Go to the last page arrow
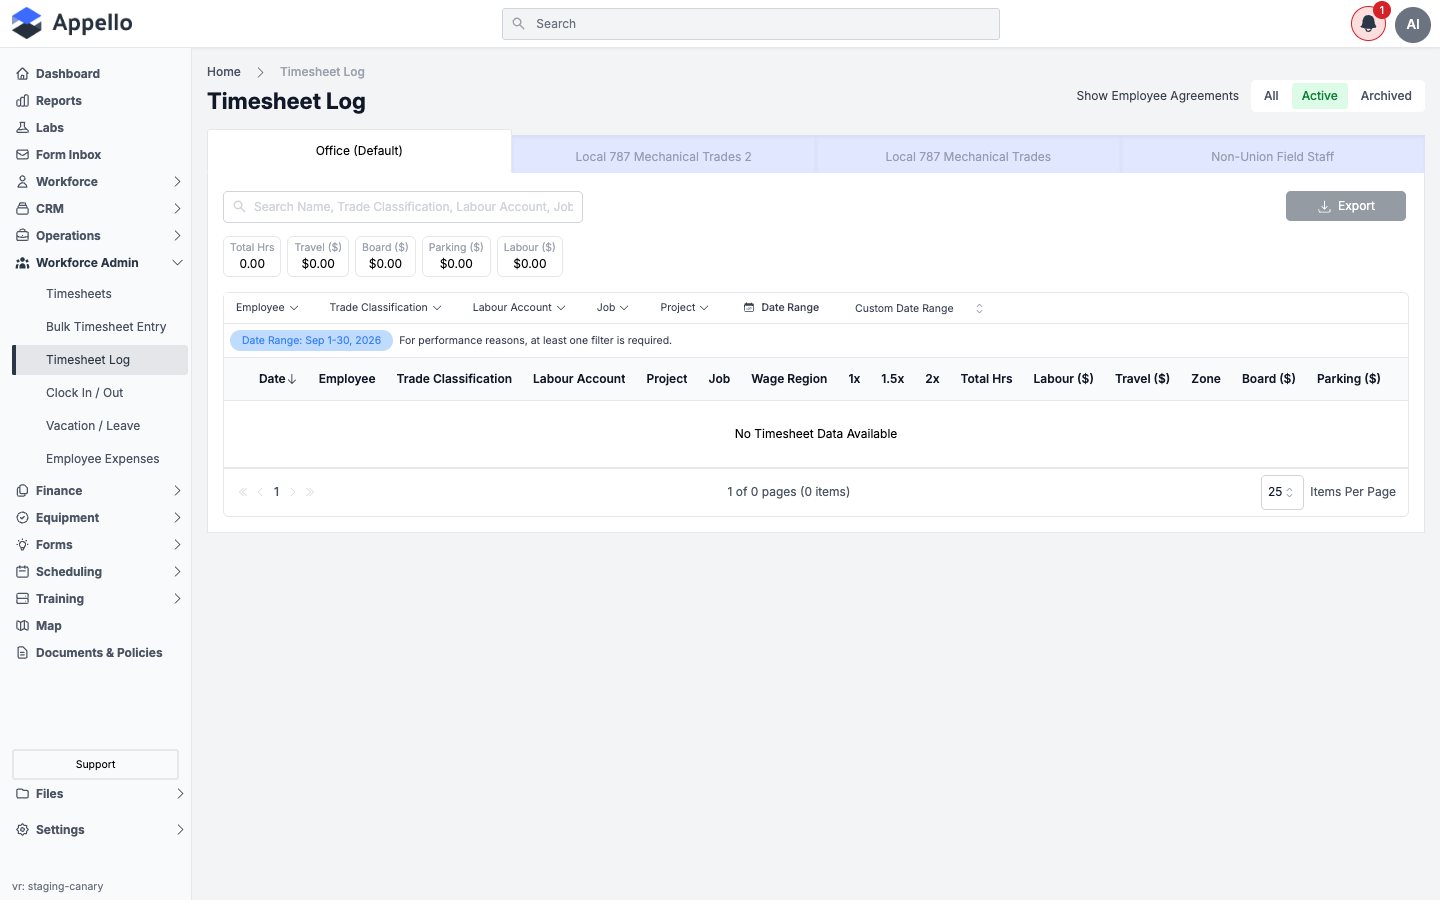 (310, 492)
